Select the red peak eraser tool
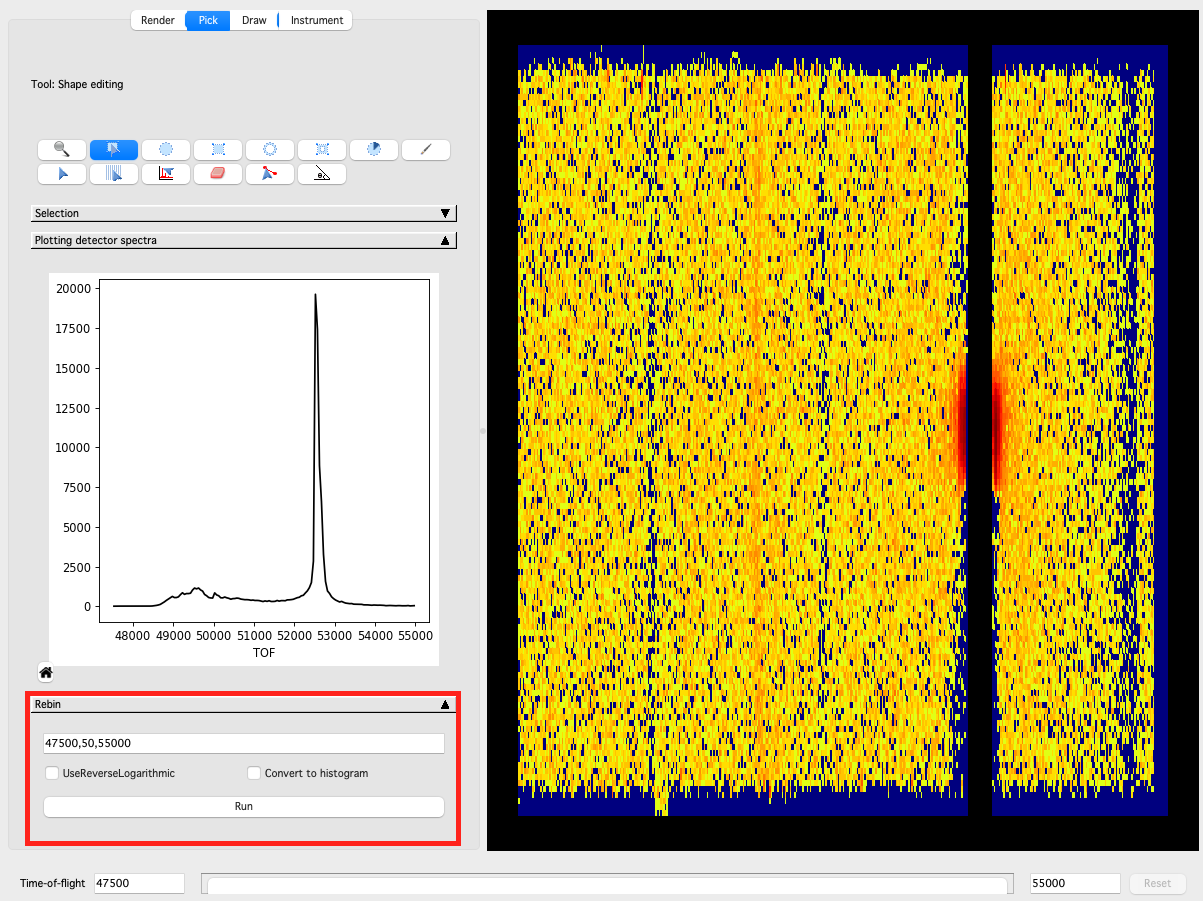This screenshot has height=901, width=1203. [x=218, y=174]
